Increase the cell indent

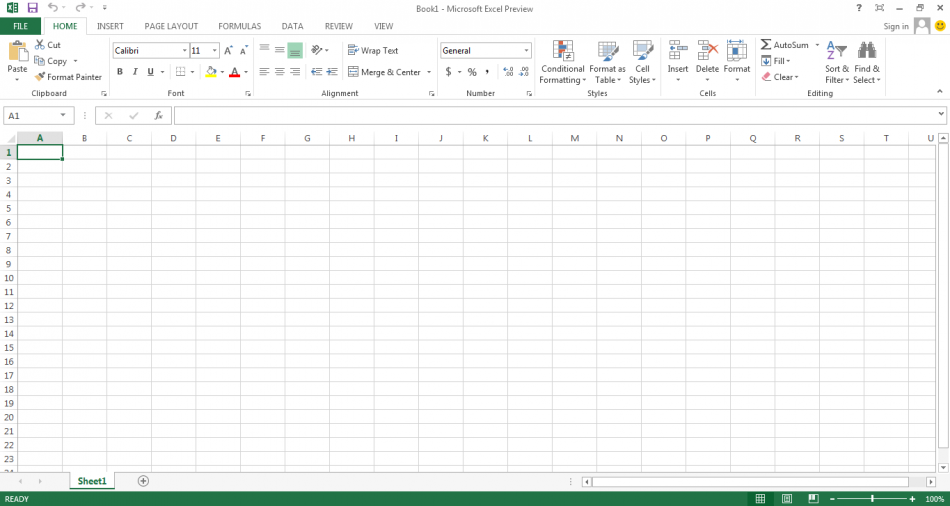pyautogui.click(x=332, y=72)
